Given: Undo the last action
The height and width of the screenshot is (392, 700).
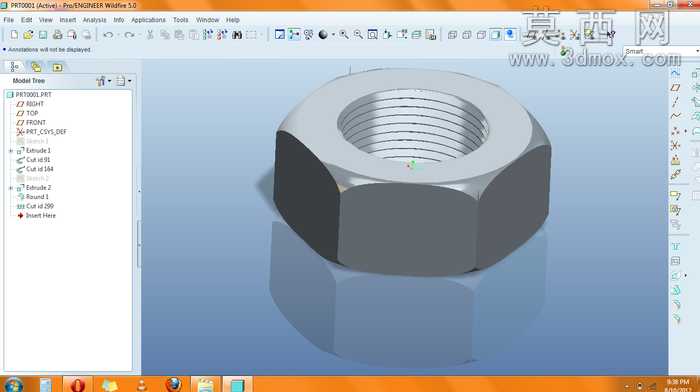Looking at the screenshot, I should pyautogui.click(x=108, y=34).
